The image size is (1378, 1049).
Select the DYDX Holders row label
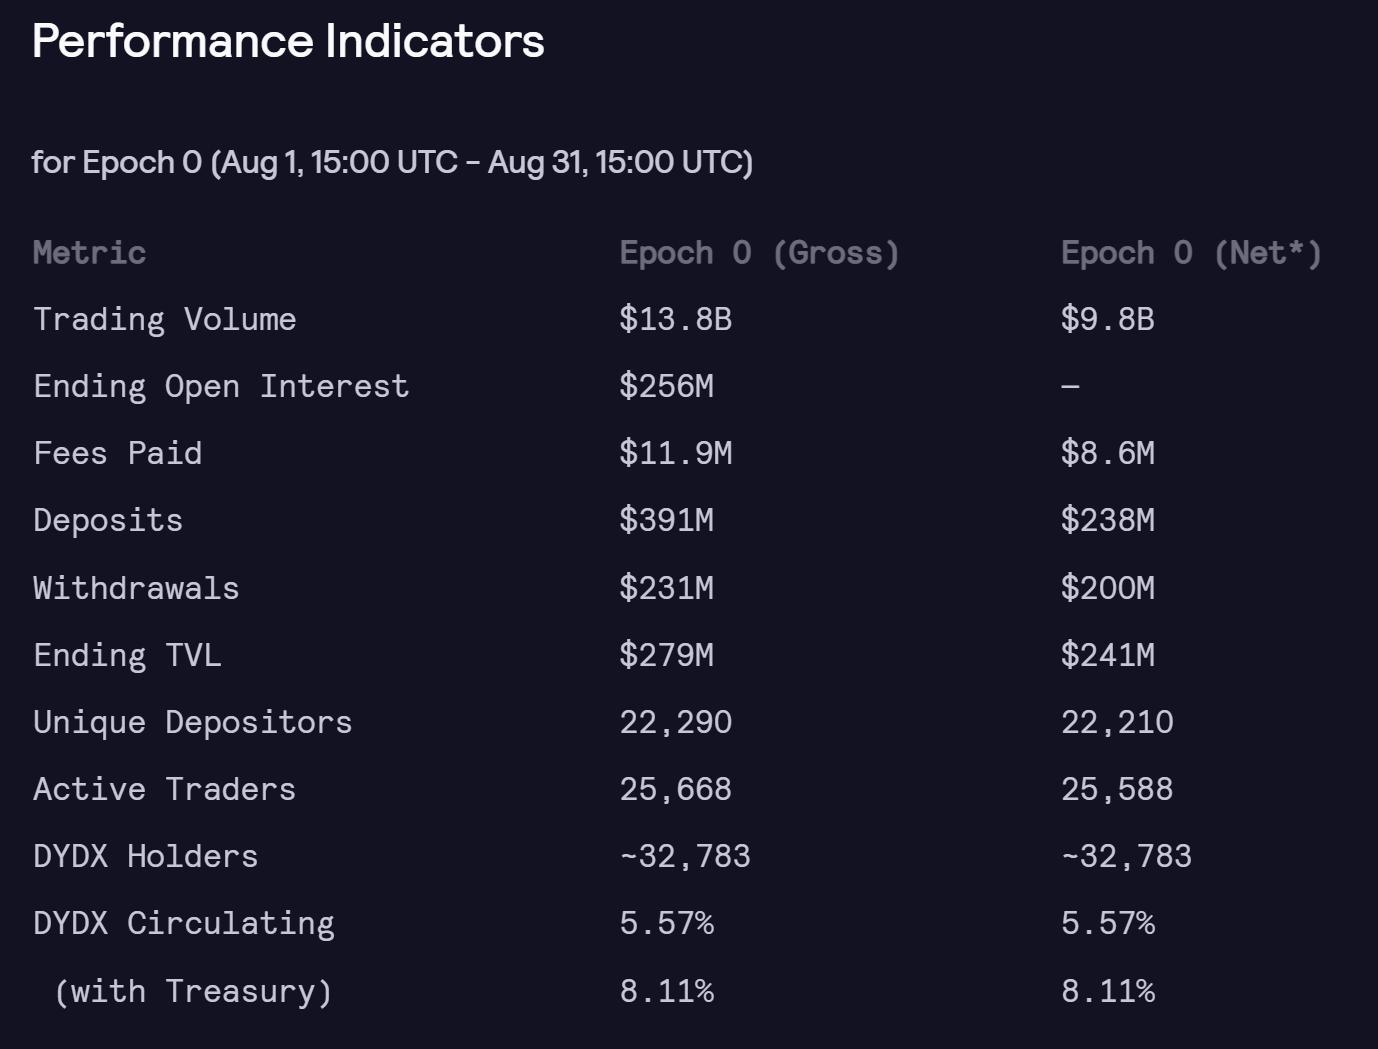(146, 856)
